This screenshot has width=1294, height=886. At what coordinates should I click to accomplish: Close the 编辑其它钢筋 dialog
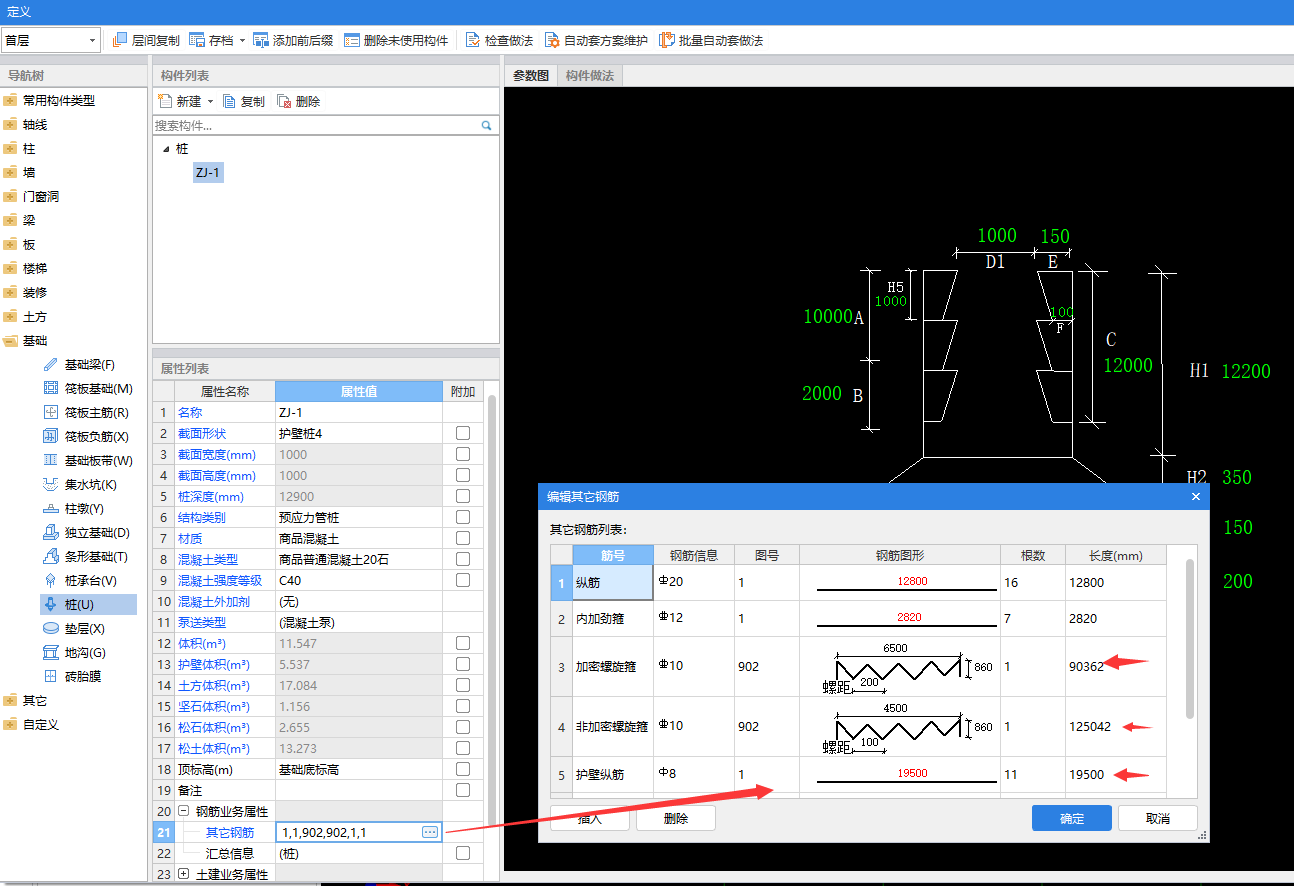1196,496
